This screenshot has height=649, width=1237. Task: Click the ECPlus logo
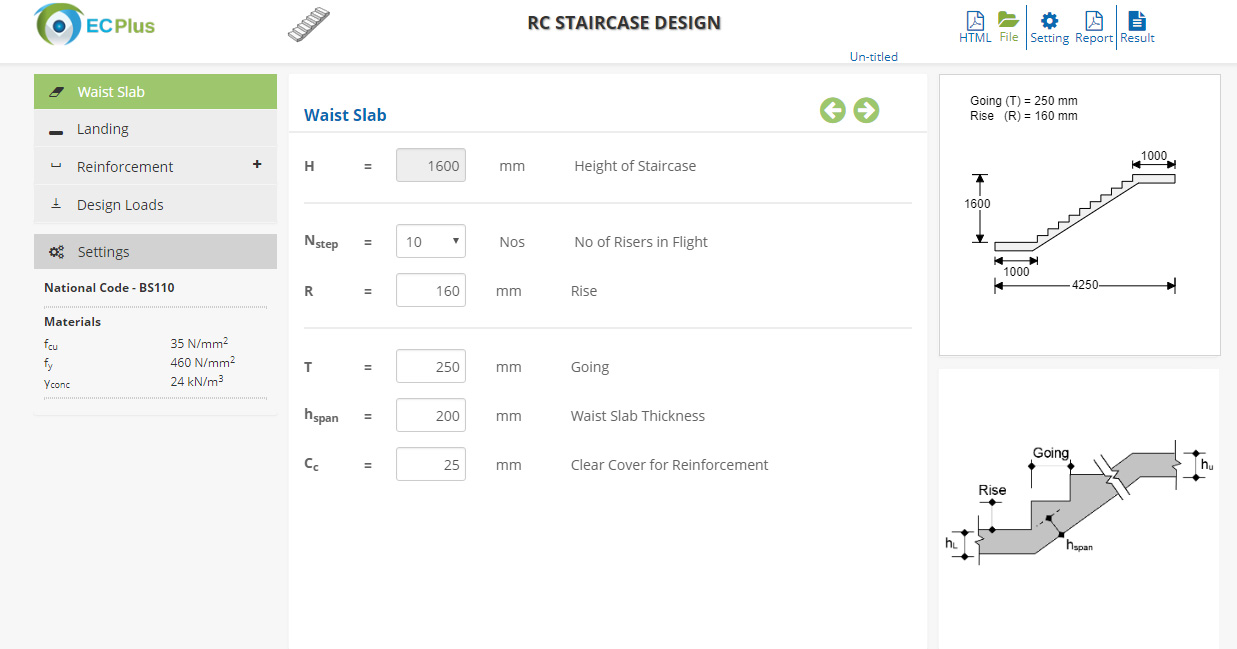click(x=95, y=24)
